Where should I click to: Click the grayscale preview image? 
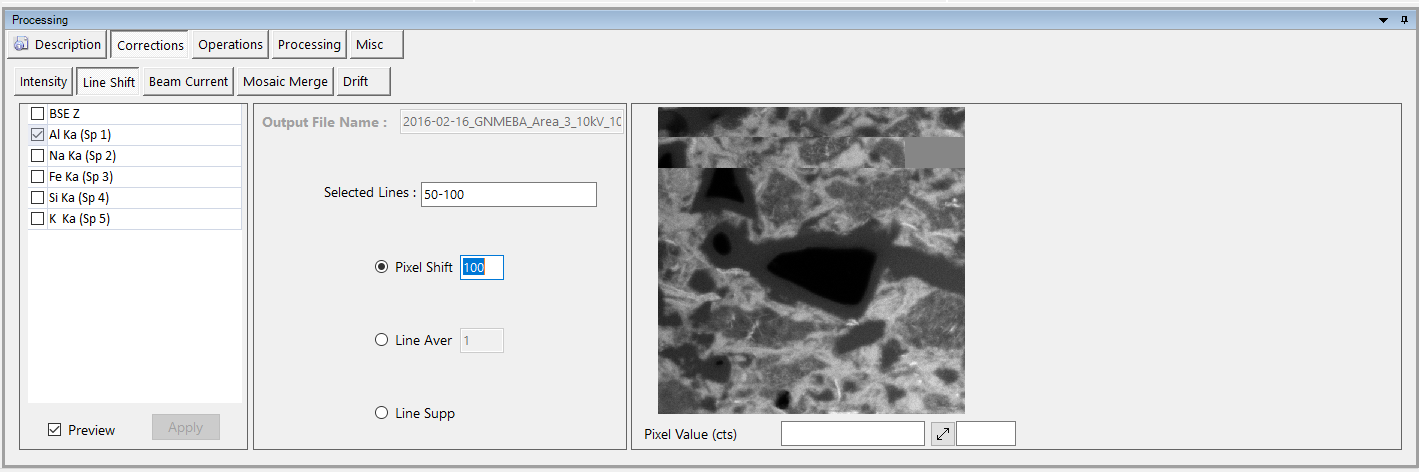811,261
